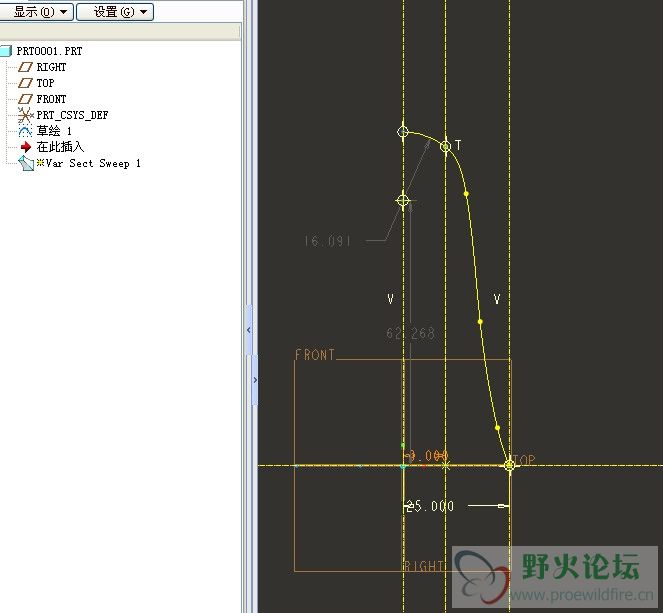Click the right arrow on panel divider

coord(255,380)
